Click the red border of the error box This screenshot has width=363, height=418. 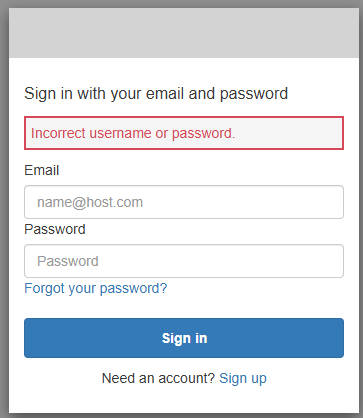[184, 117]
